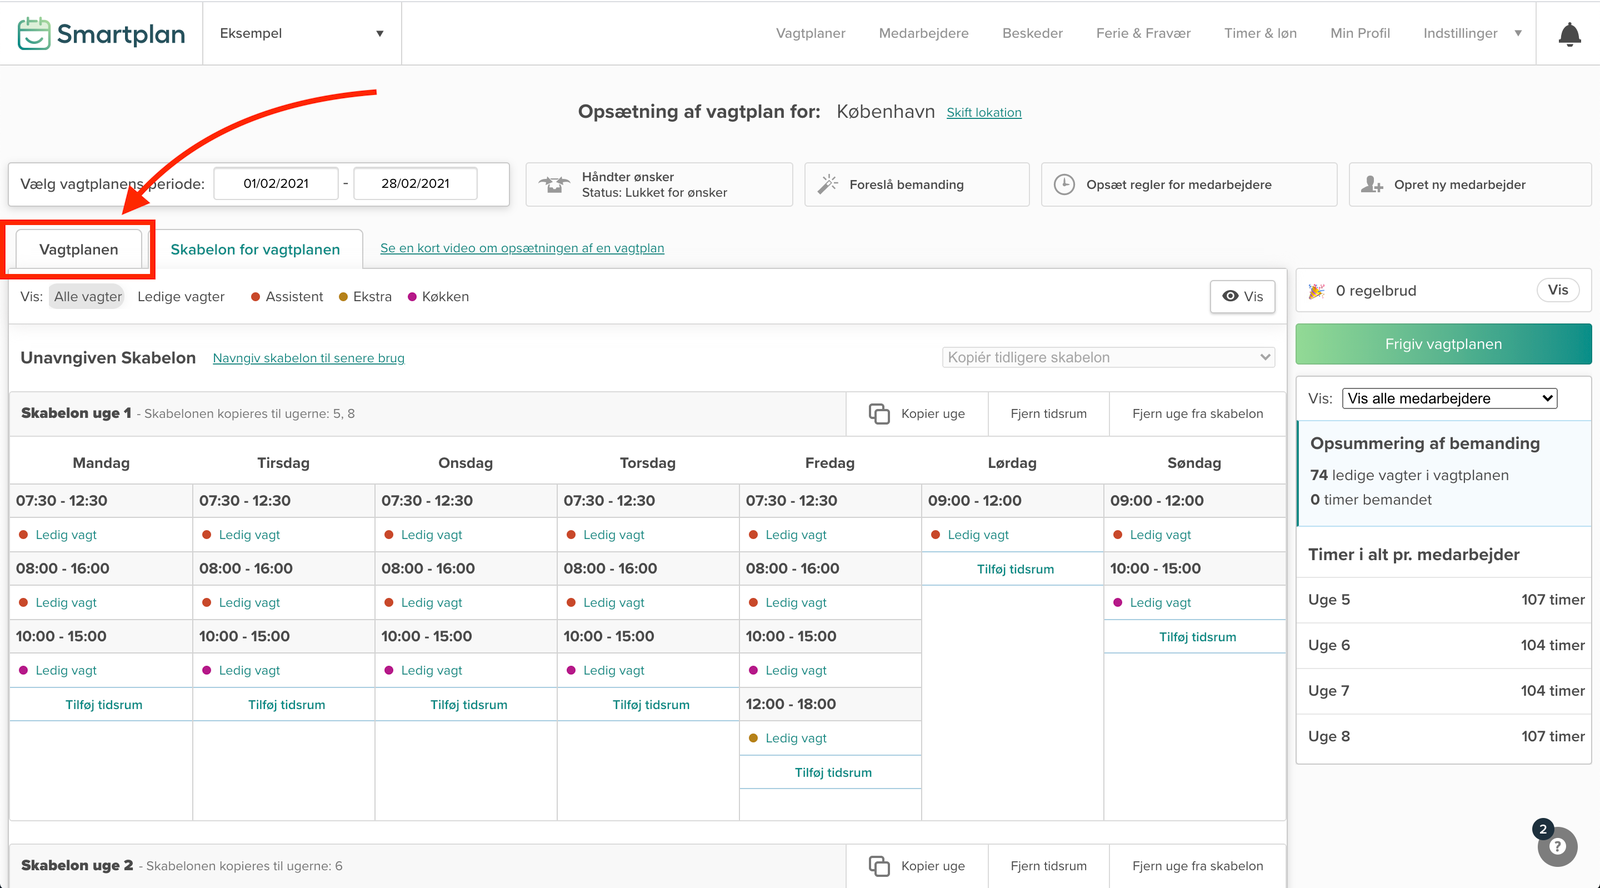Click the start date field 01/02/2021
This screenshot has height=888, width=1600.
[276, 184]
